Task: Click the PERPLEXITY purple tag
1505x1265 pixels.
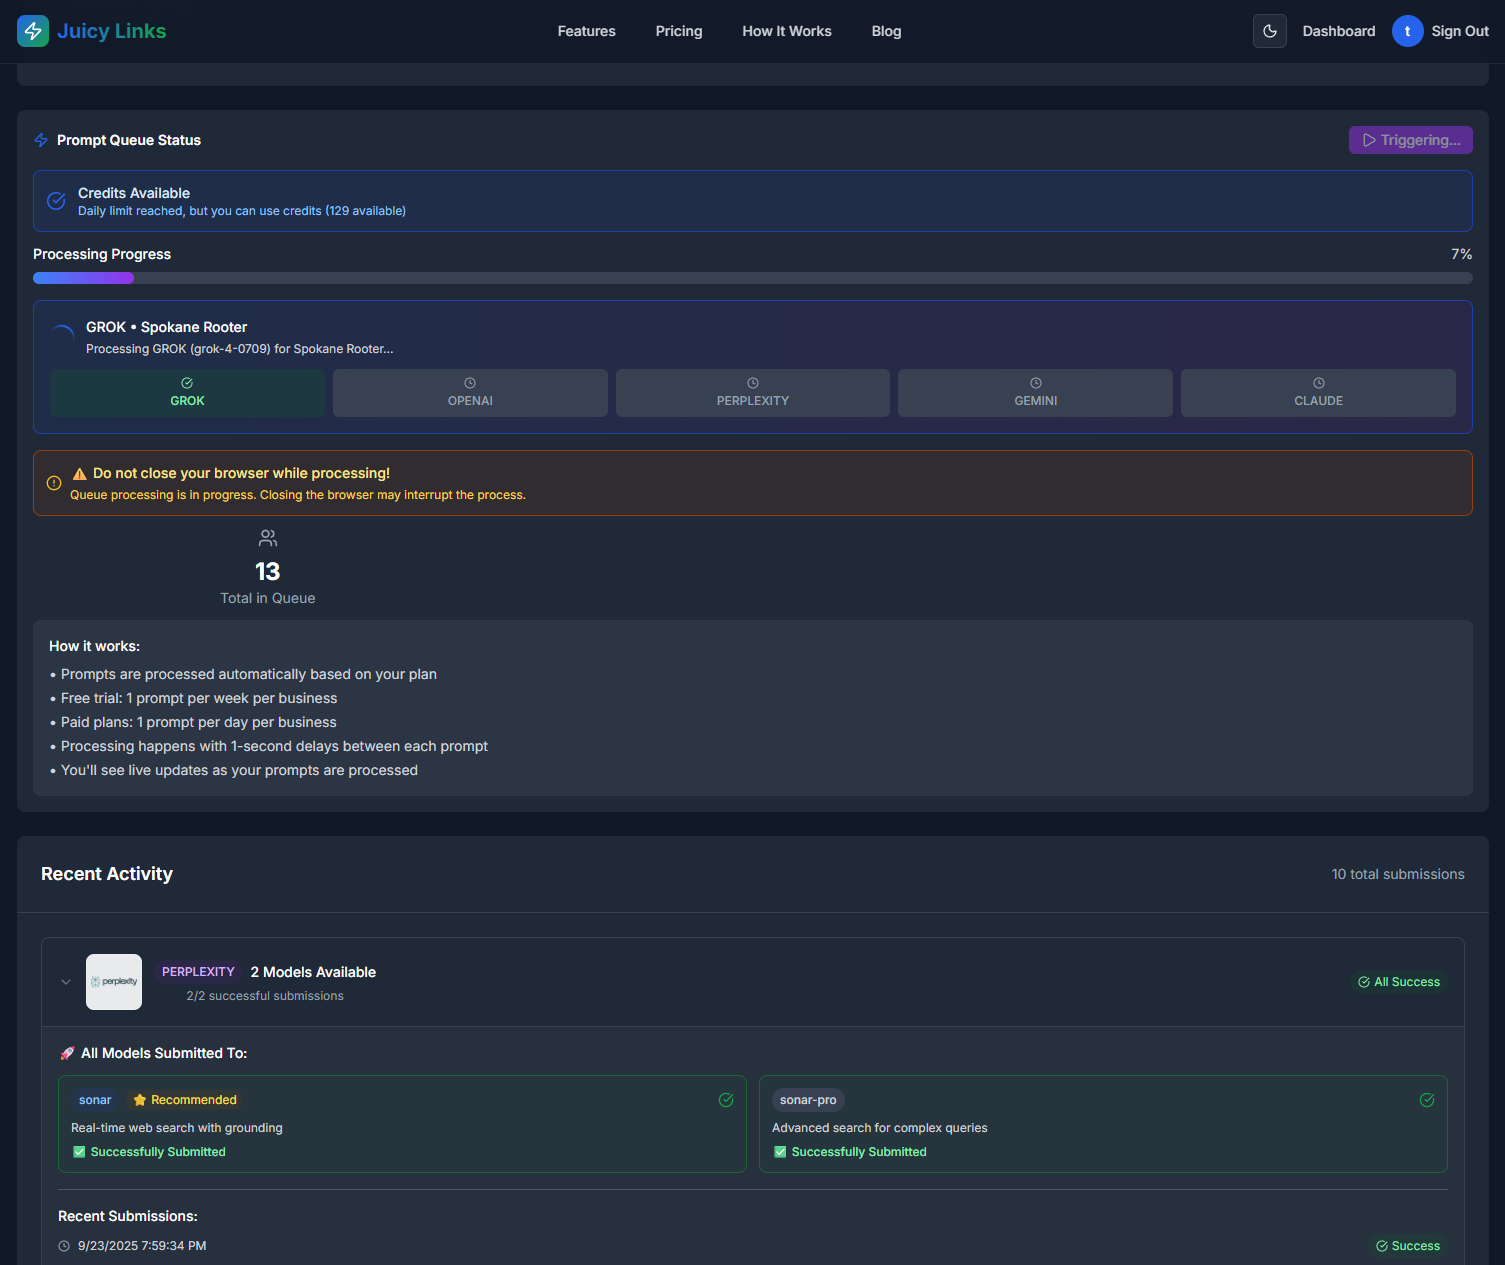Action: tap(198, 972)
